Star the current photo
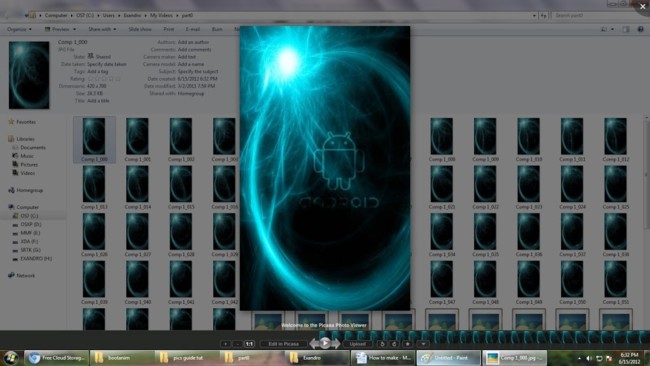 [407, 344]
